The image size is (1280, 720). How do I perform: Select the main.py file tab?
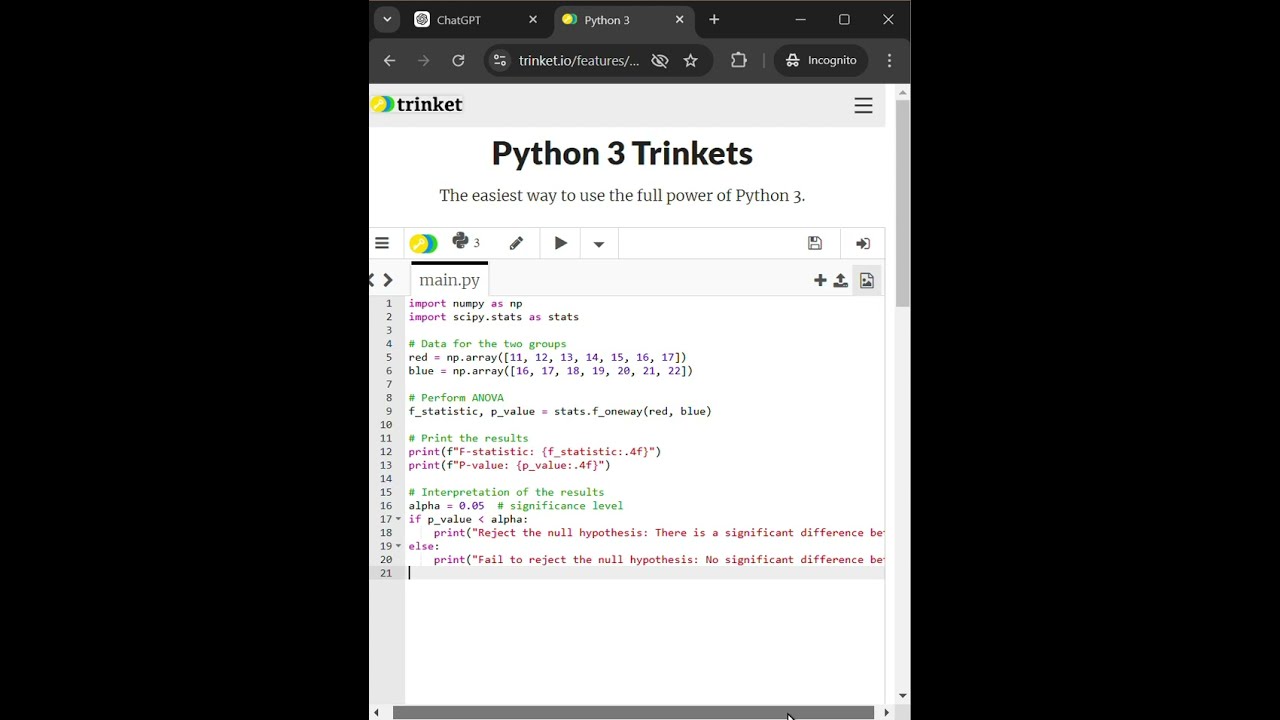point(449,280)
